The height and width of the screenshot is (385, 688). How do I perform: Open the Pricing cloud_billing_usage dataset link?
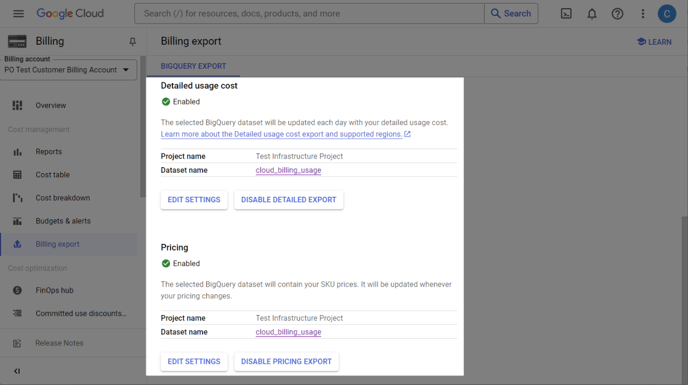pyautogui.click(x=288, y=332)
